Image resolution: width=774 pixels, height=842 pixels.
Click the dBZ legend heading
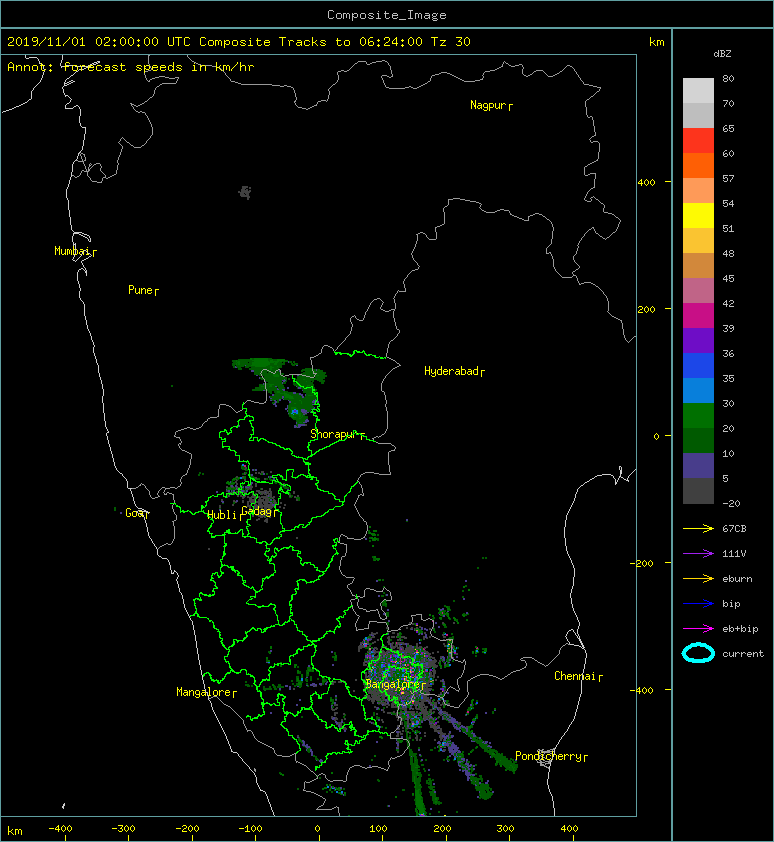coord(722,54)
